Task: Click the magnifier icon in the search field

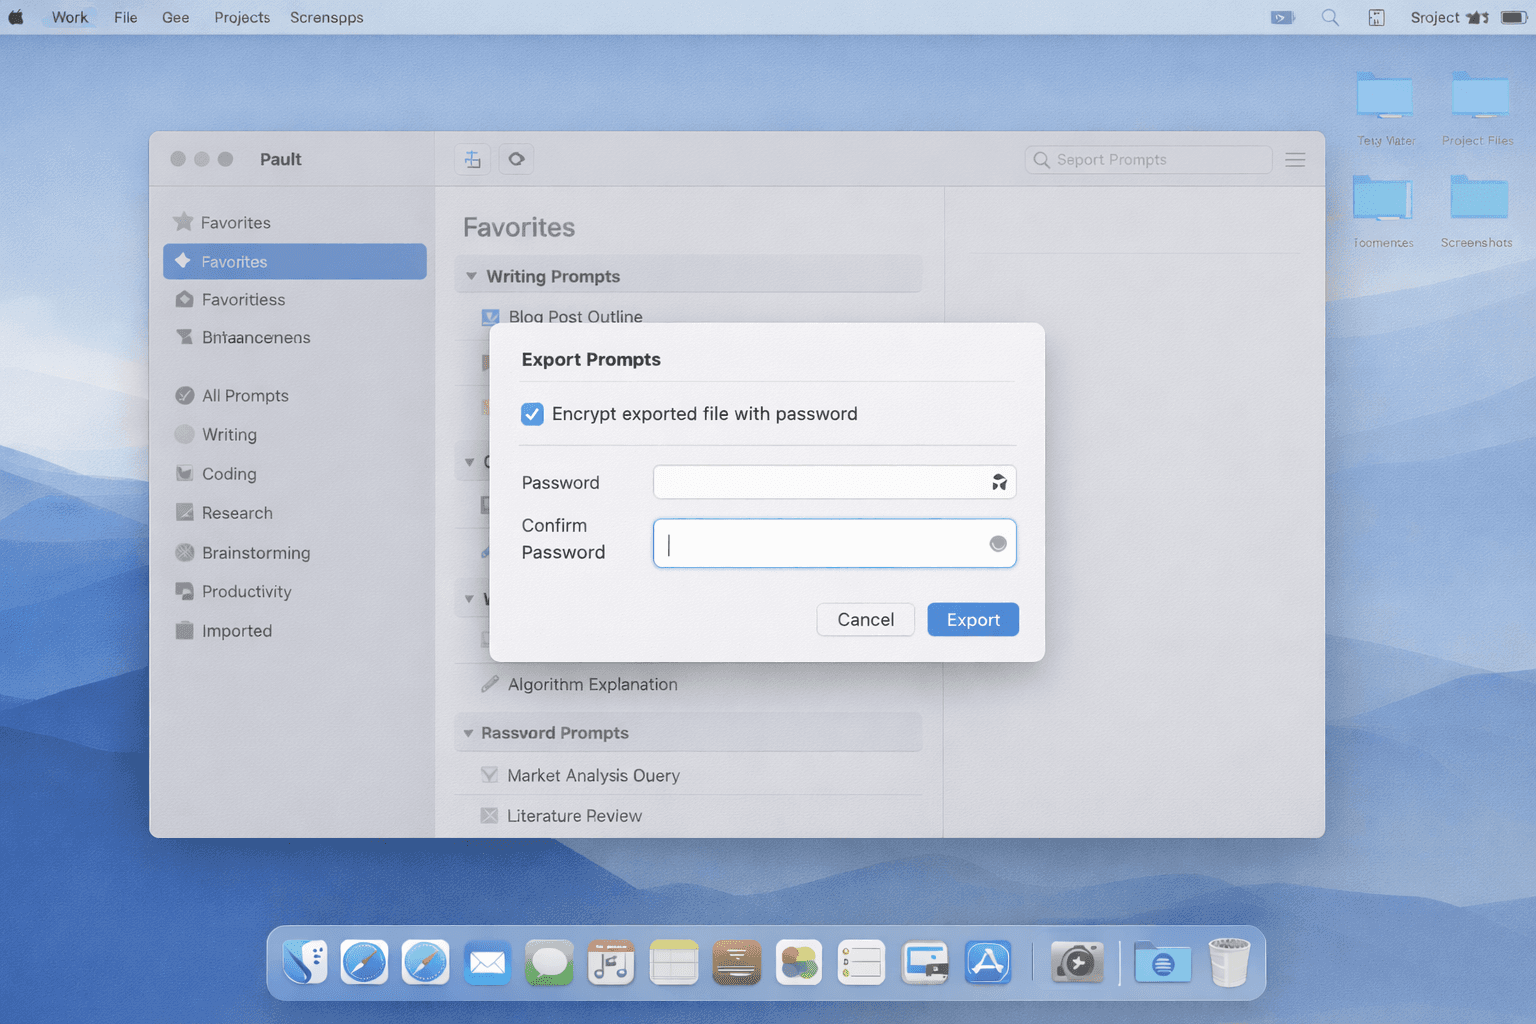Action: (x=1041, y=159)
